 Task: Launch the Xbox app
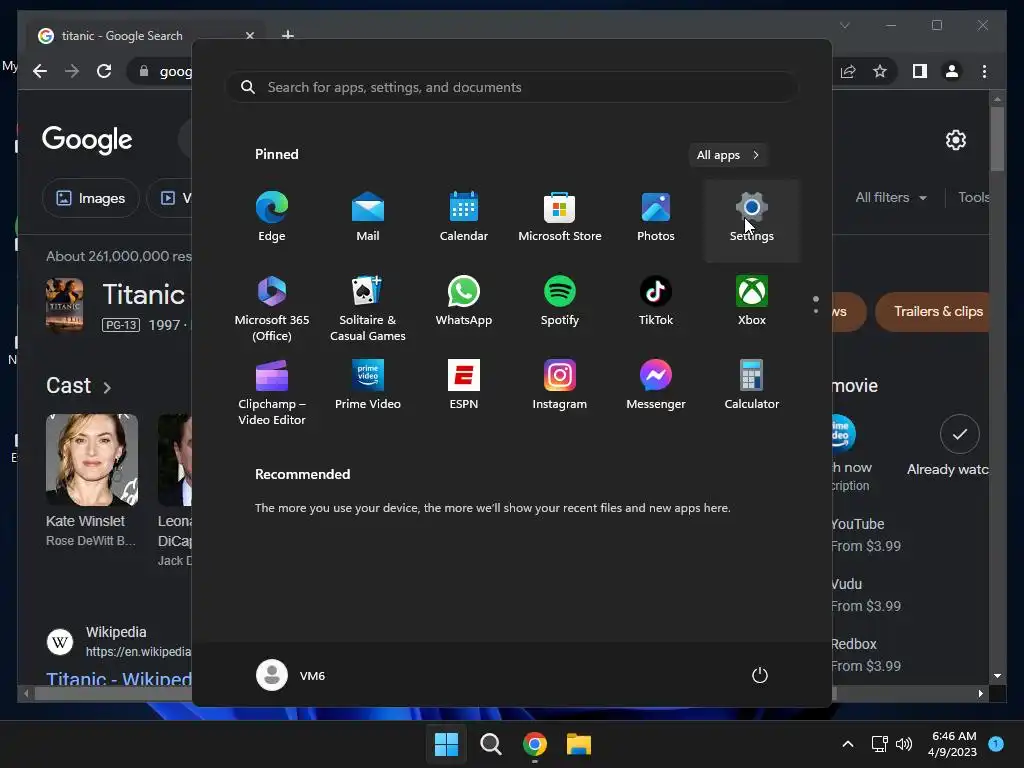click(752, 301)
